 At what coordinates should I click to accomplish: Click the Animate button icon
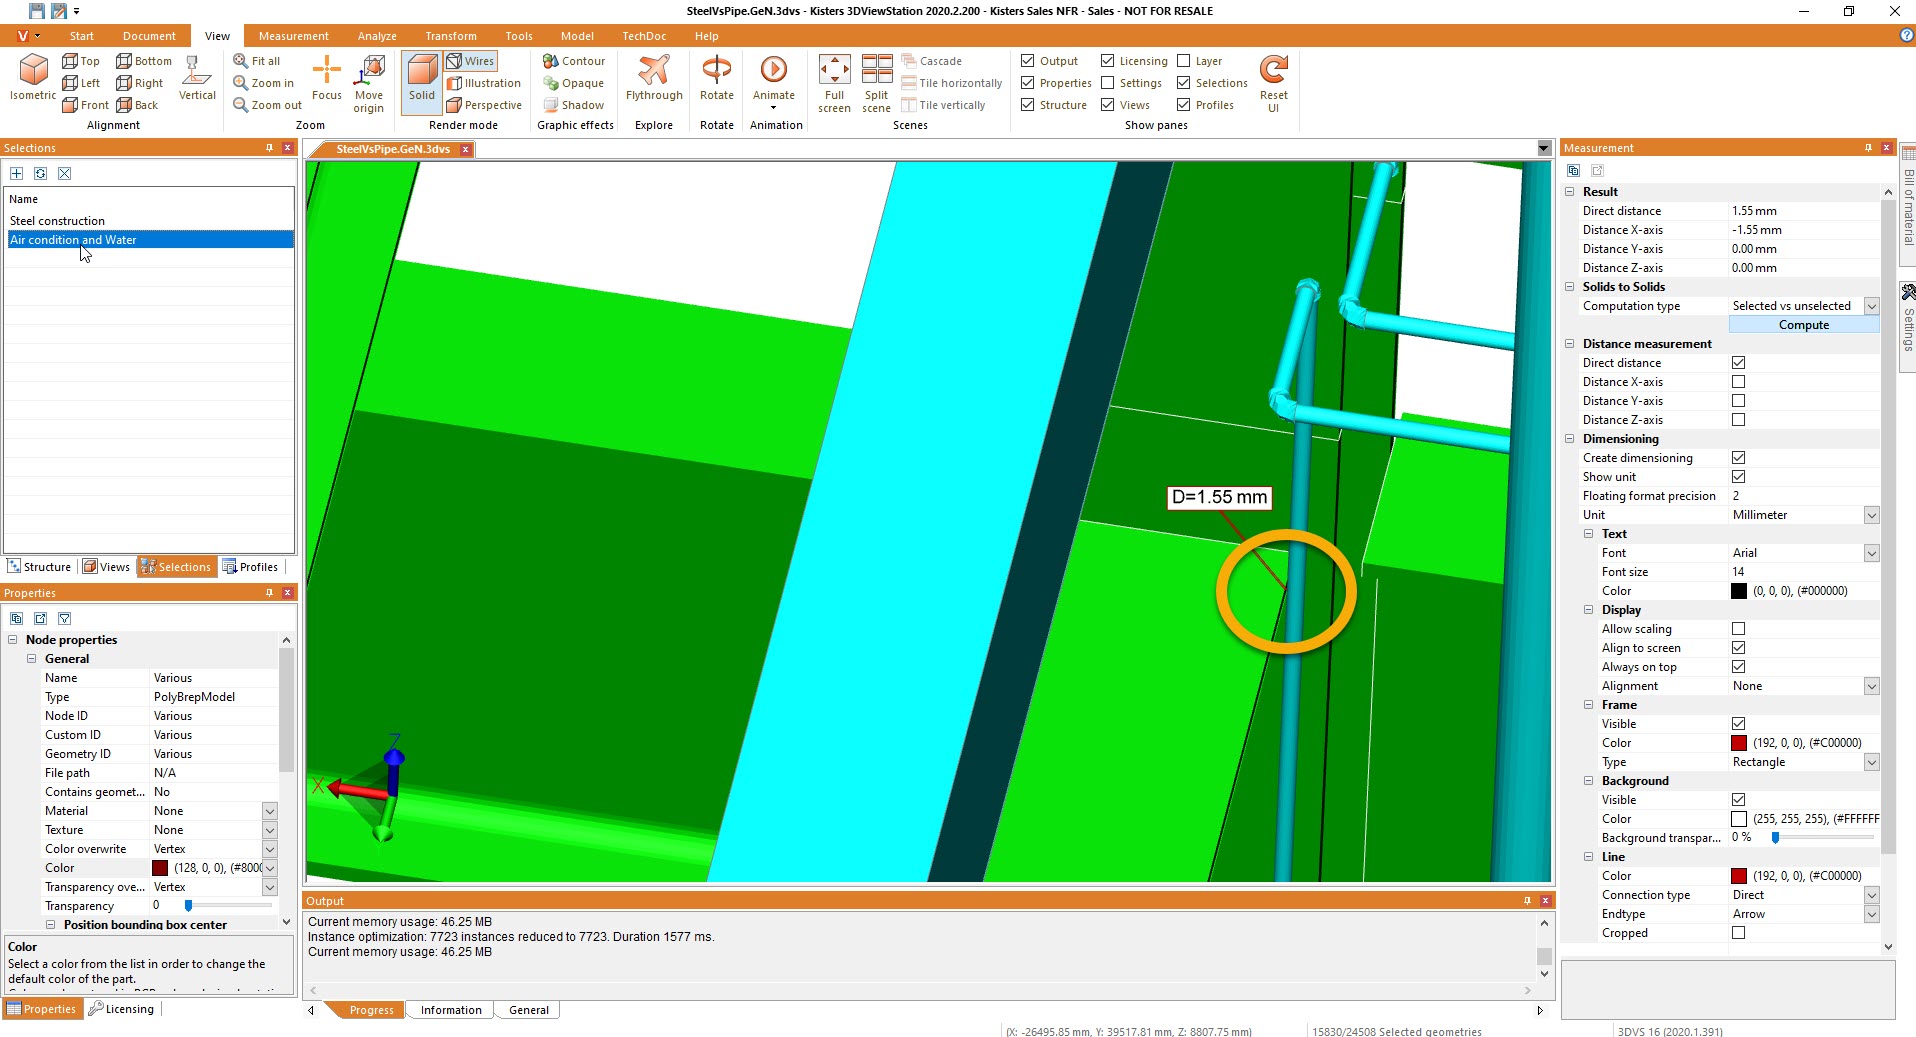pyautogui.click(x=774, y=70)
